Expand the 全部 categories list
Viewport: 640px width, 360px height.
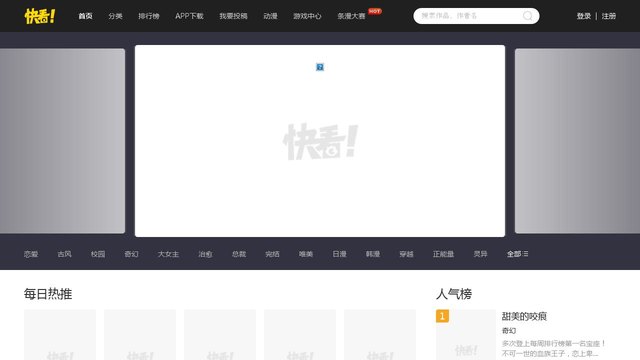pyautogui.click(x=518, y=254)
